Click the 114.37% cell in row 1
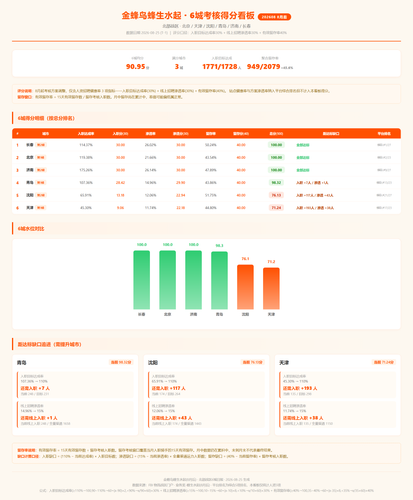 (86, 145)
